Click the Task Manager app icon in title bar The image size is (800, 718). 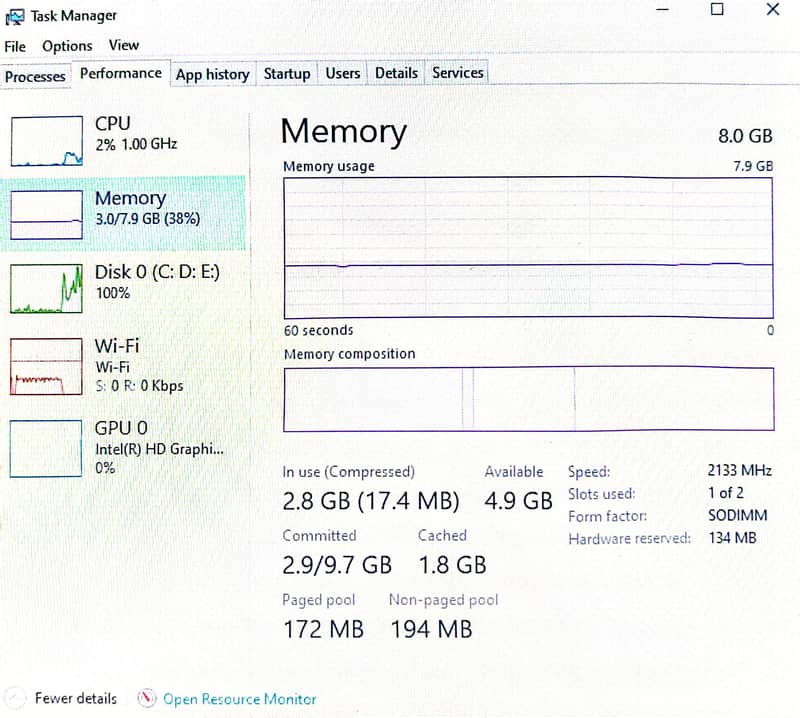(x=15, y=16)
